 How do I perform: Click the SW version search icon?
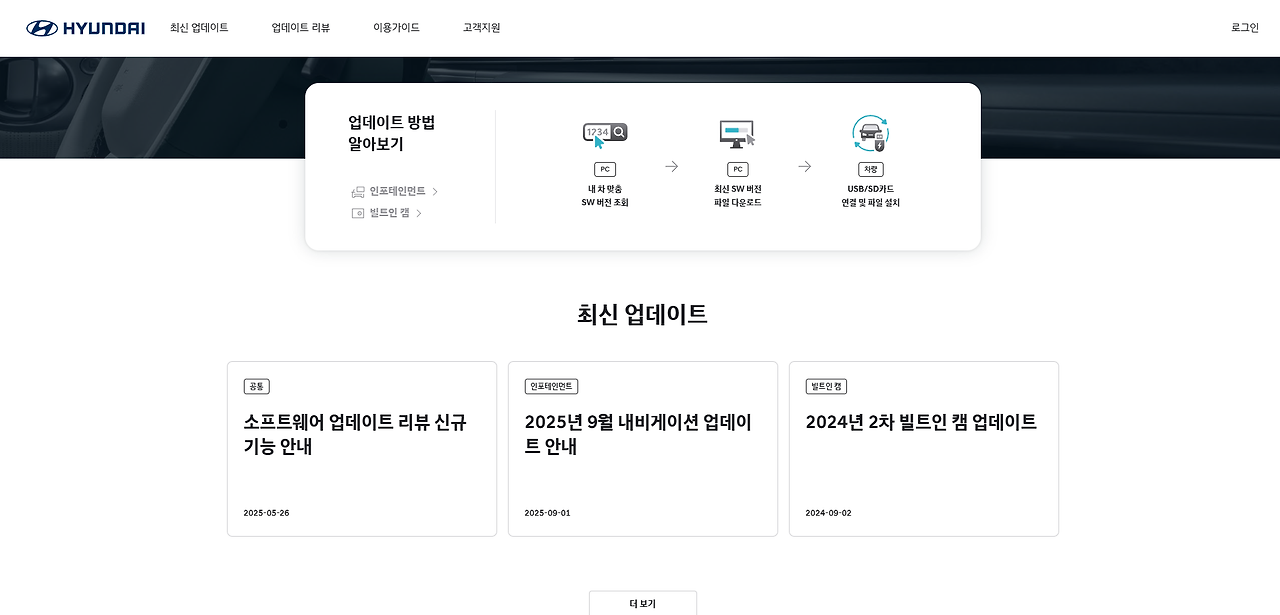pyautogui.click(x=605, y=135)
